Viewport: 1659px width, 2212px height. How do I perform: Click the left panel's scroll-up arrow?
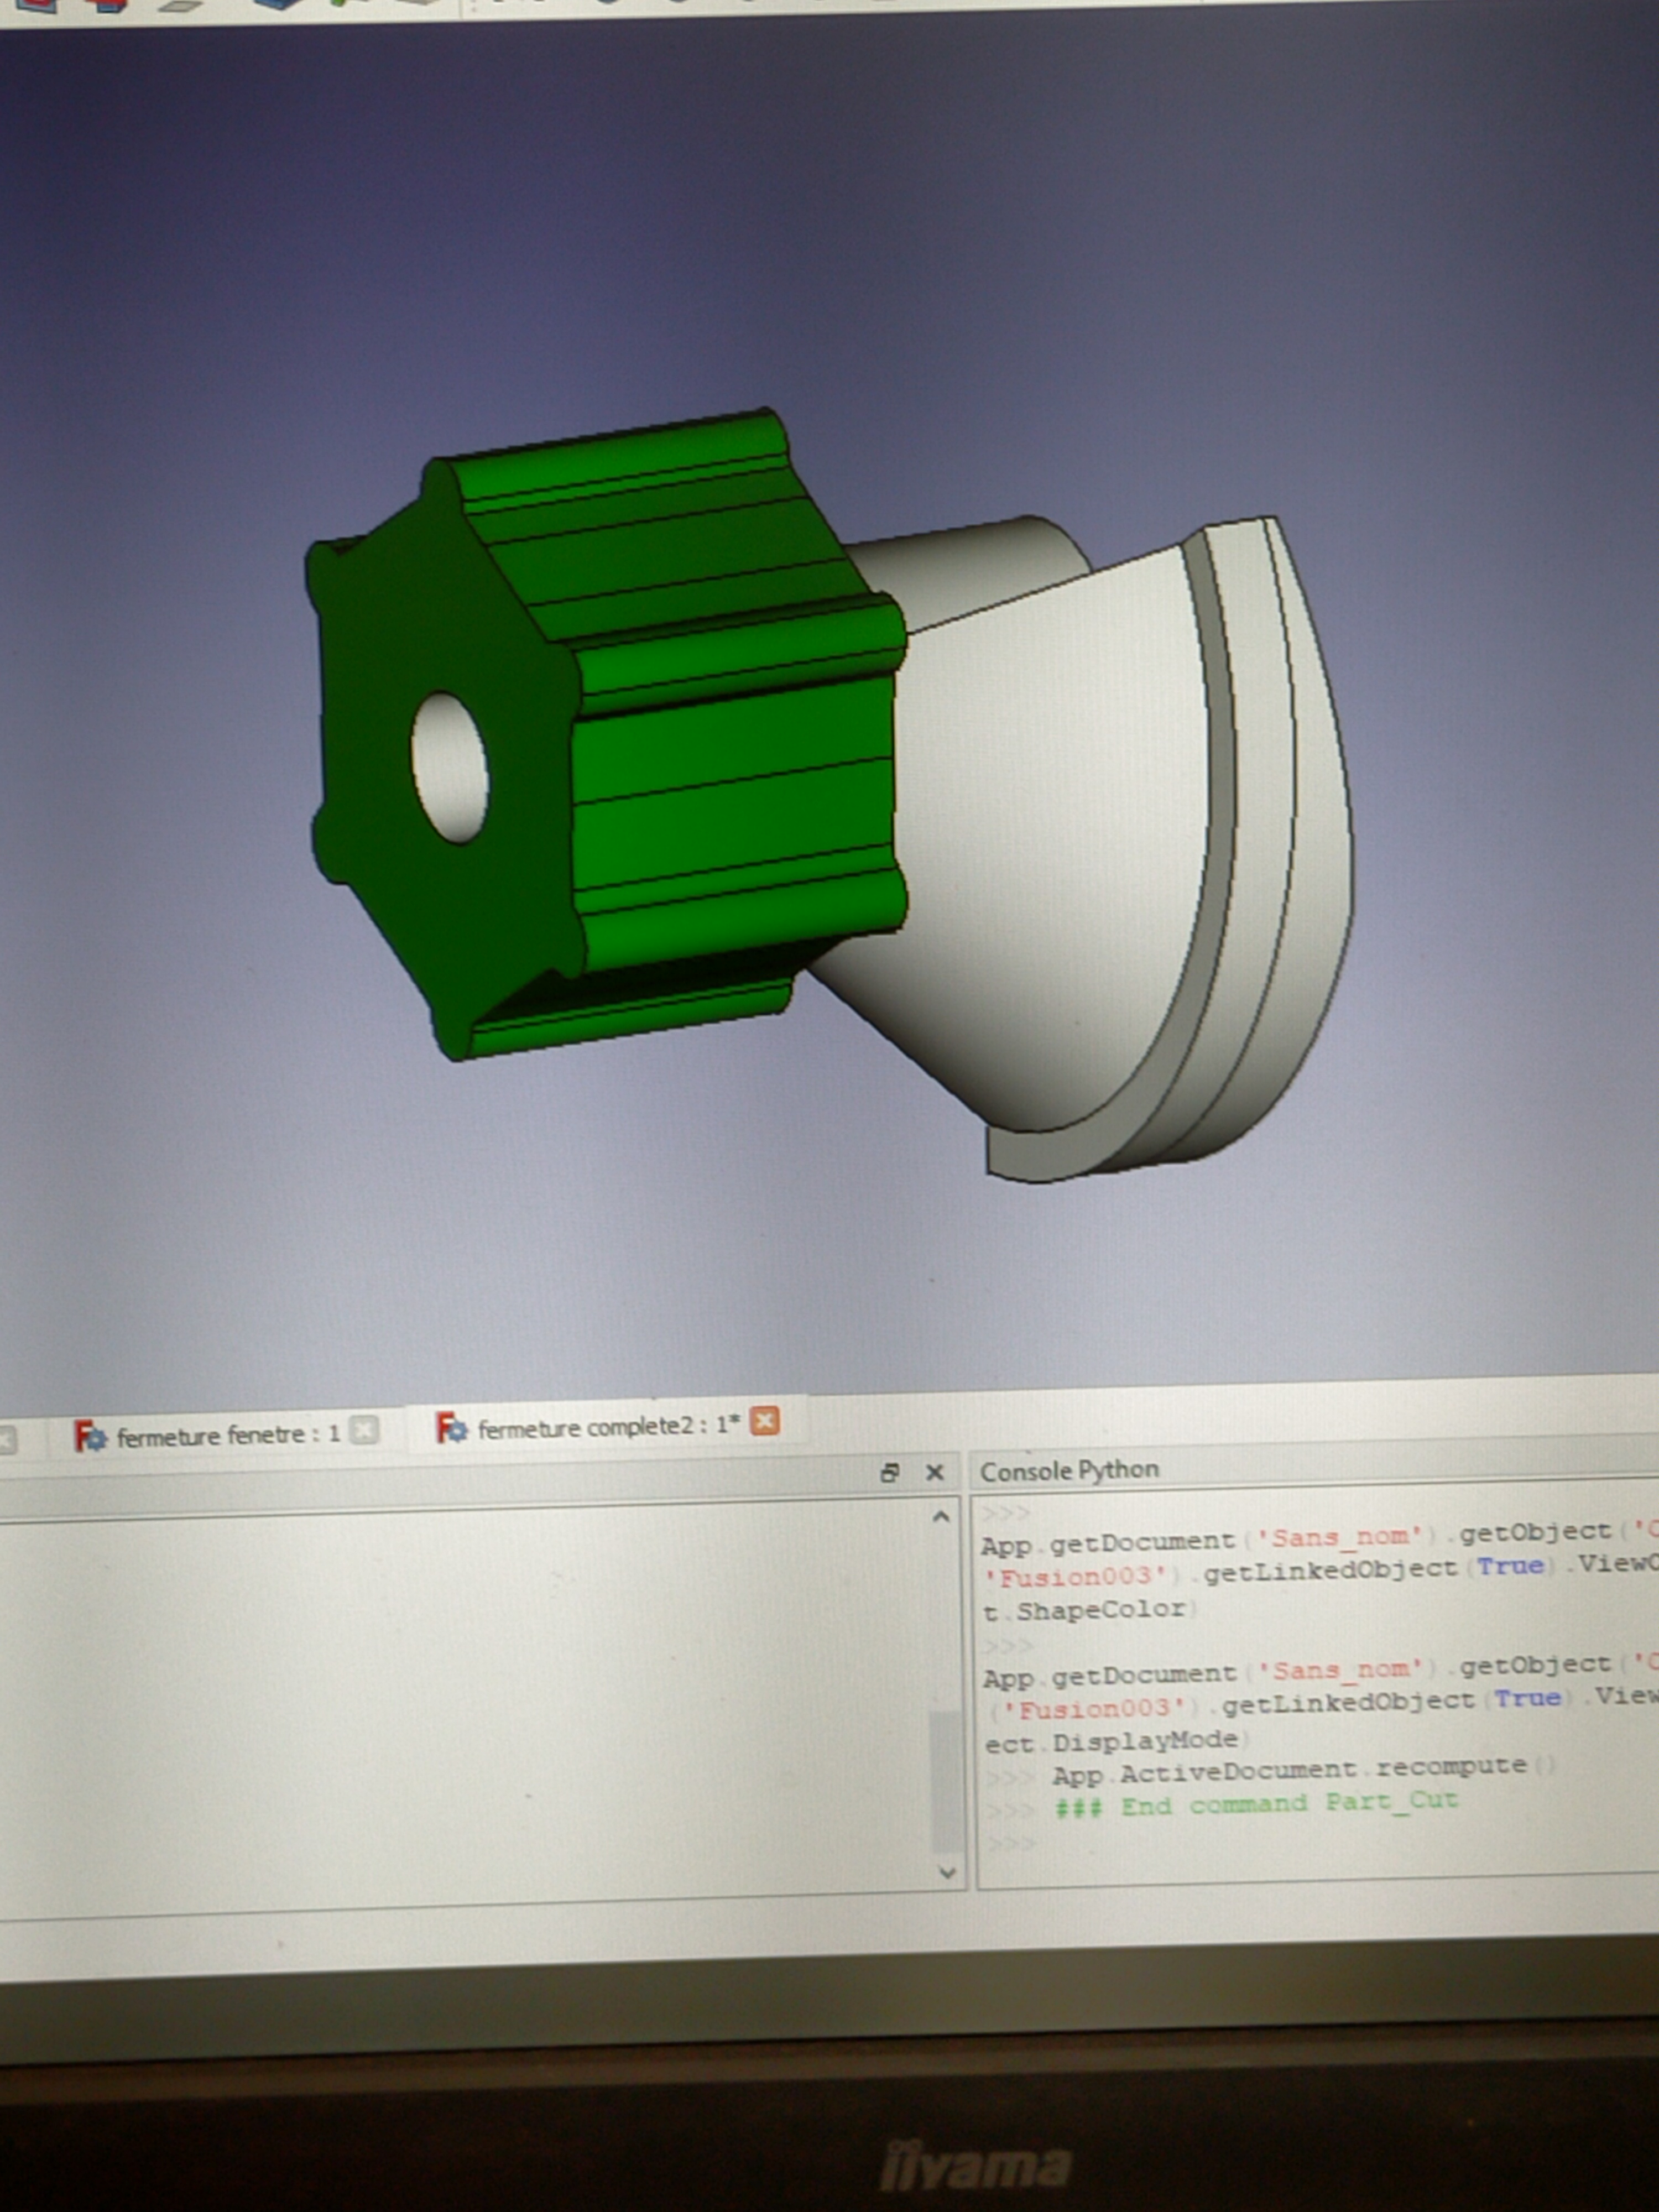tap(941, 1517)
